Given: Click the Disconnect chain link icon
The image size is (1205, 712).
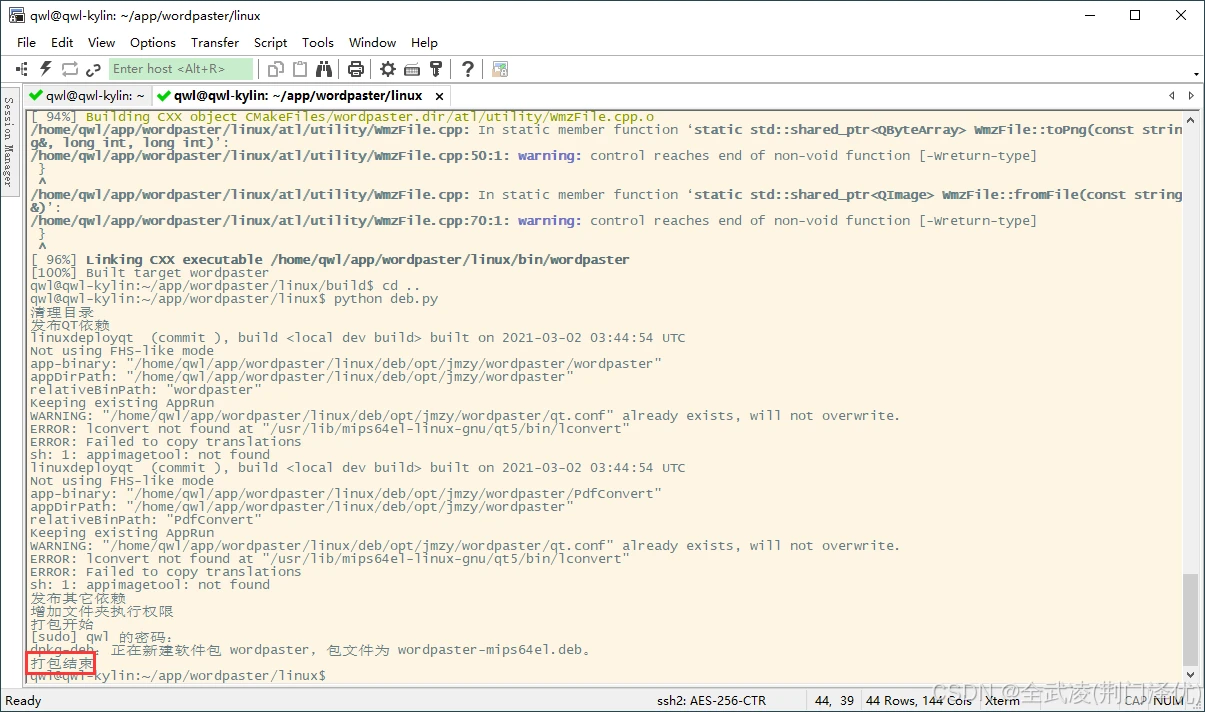Looking at the screenshot, I should pos(94,69).
